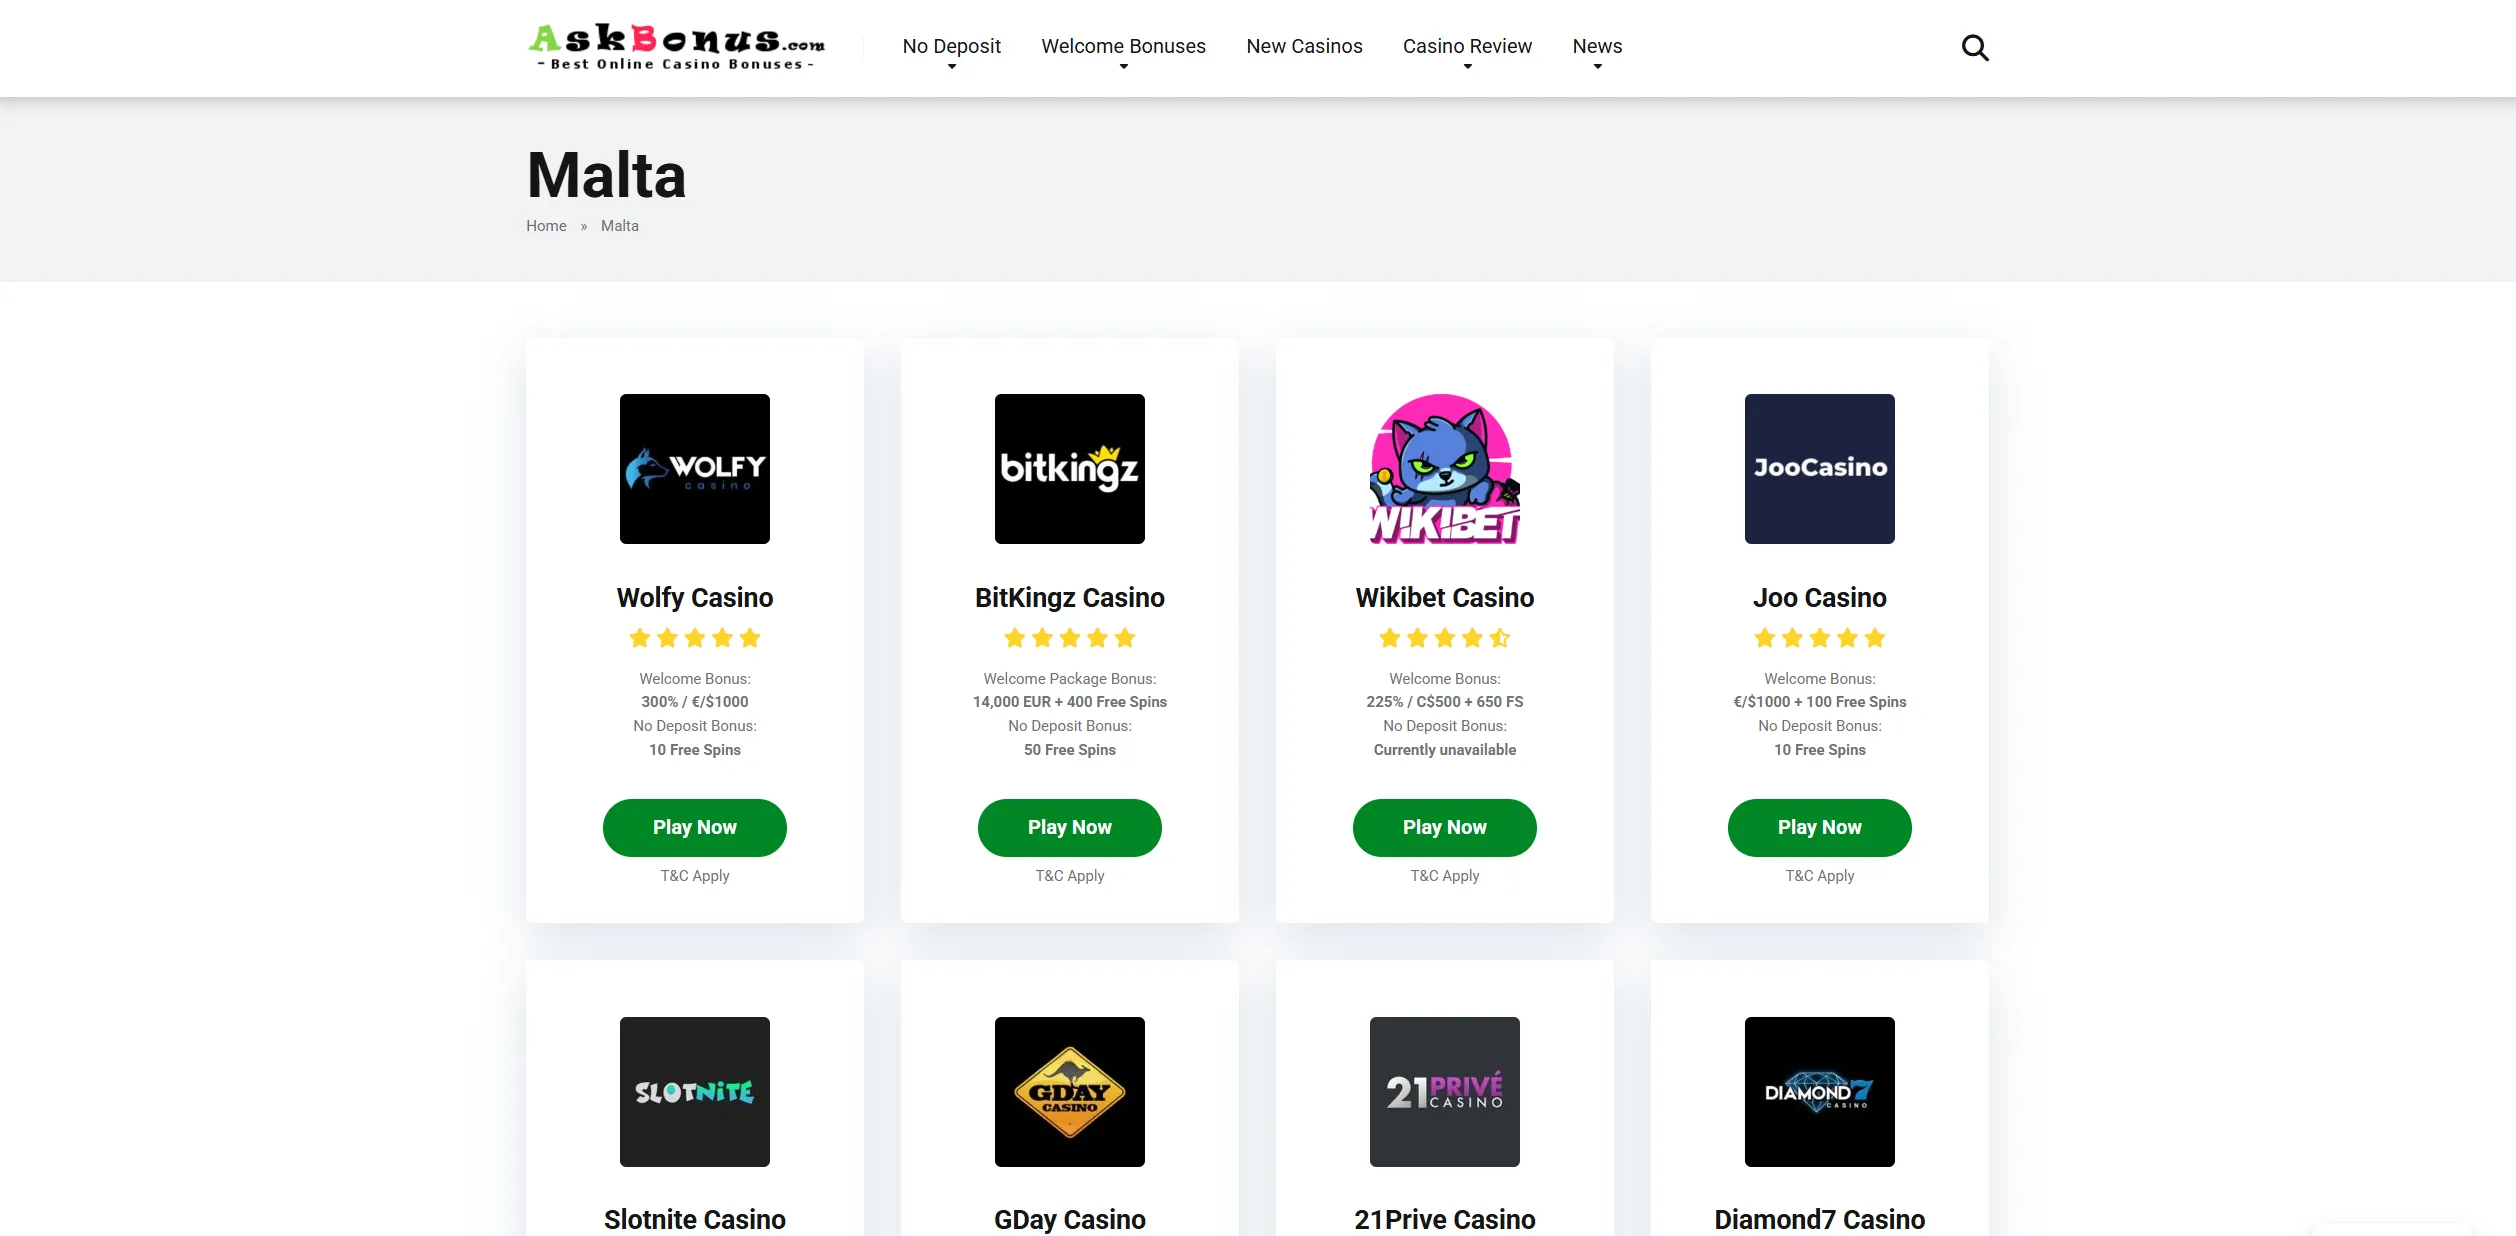The height and width of the screenshot is (1236, 2516).
Task: Open the Joo Casino title link
Action: tap(1820, 598)
